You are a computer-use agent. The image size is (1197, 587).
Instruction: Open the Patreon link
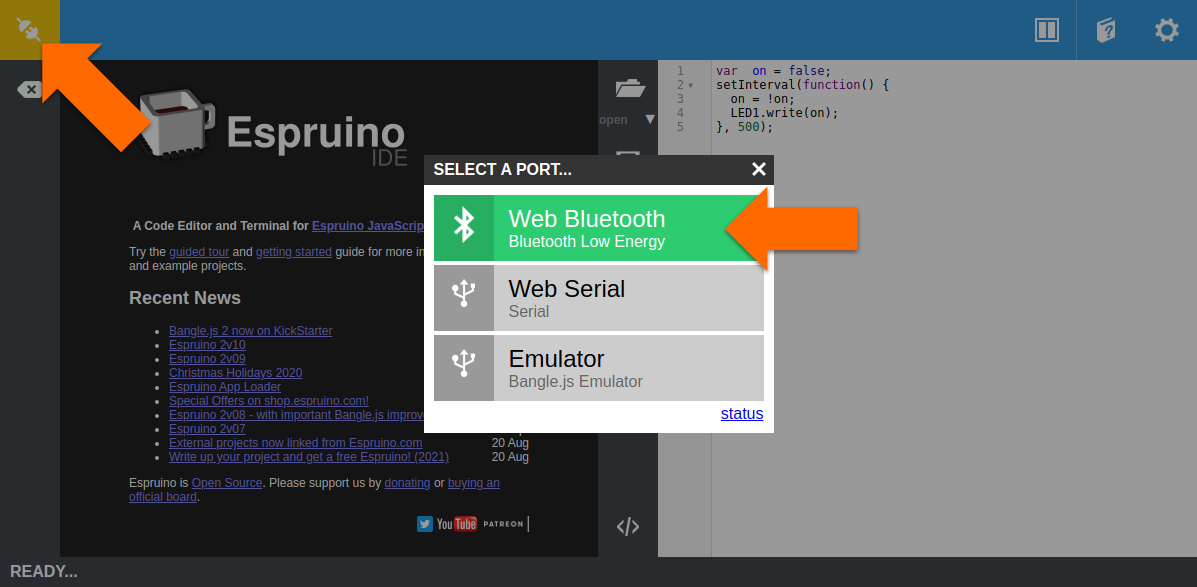503,524
